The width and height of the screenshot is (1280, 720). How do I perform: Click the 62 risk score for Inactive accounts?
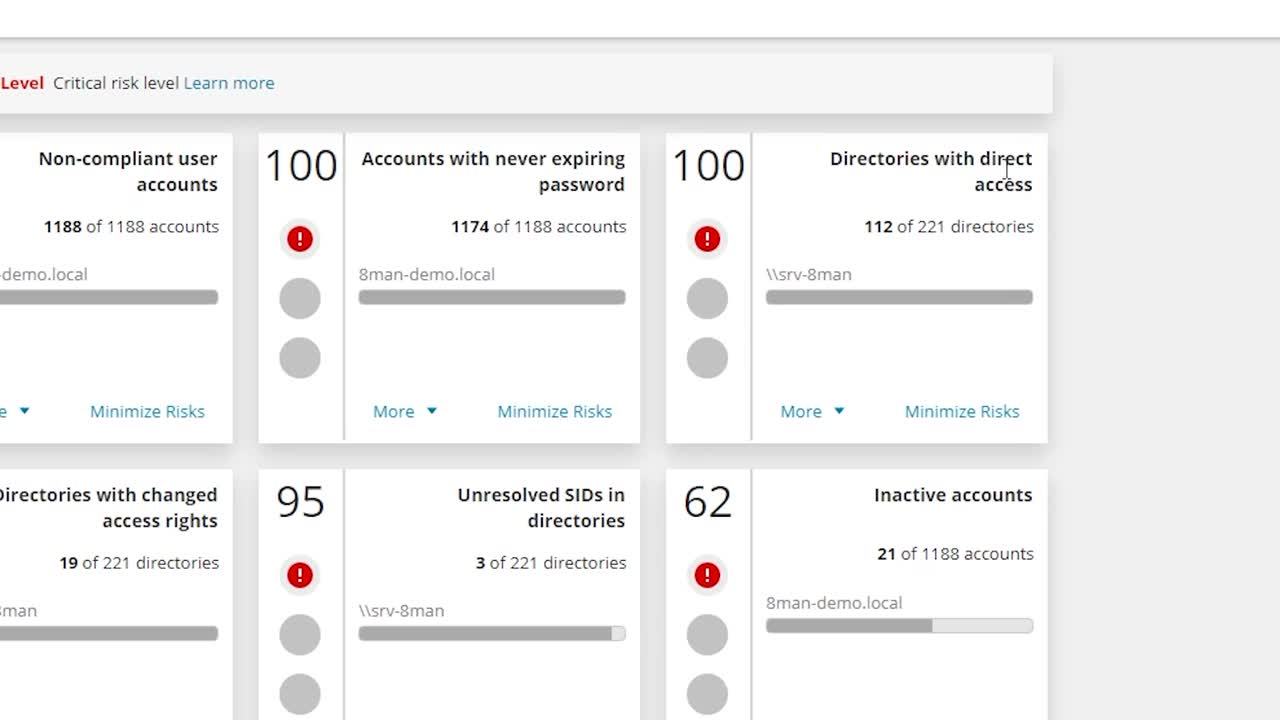707,502
